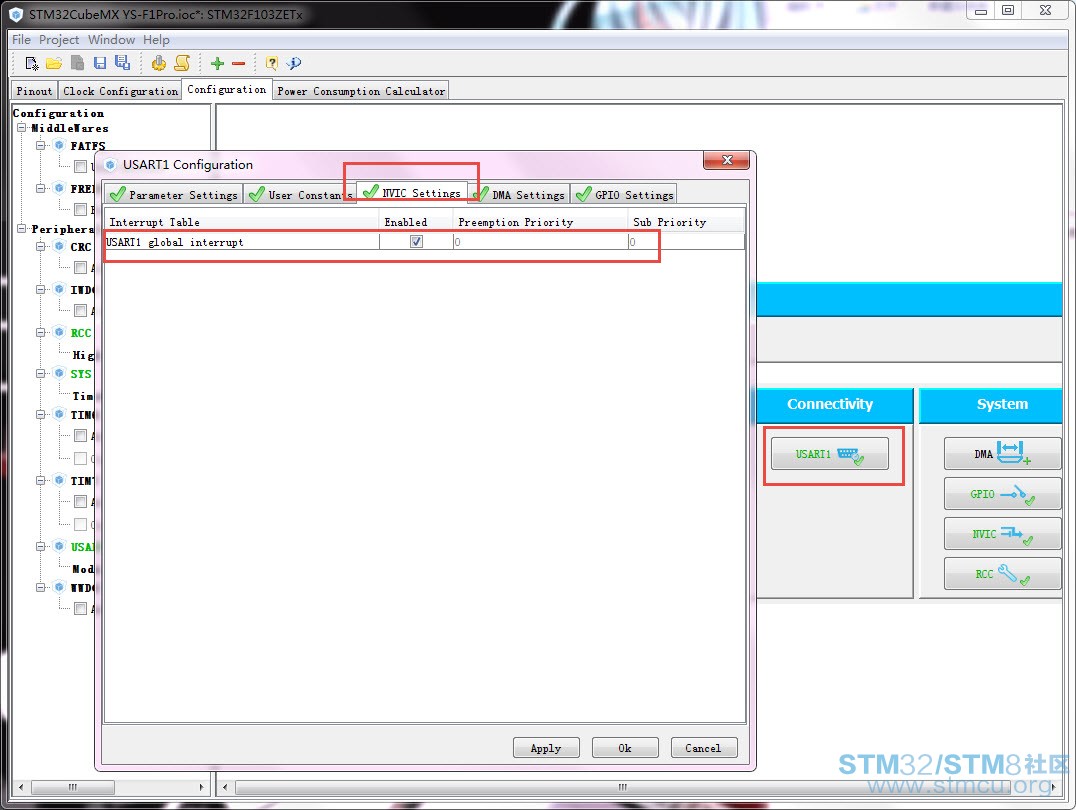Screen dimensions: 1076x810
Task: Click the Ok button
Action: point(625,748)
